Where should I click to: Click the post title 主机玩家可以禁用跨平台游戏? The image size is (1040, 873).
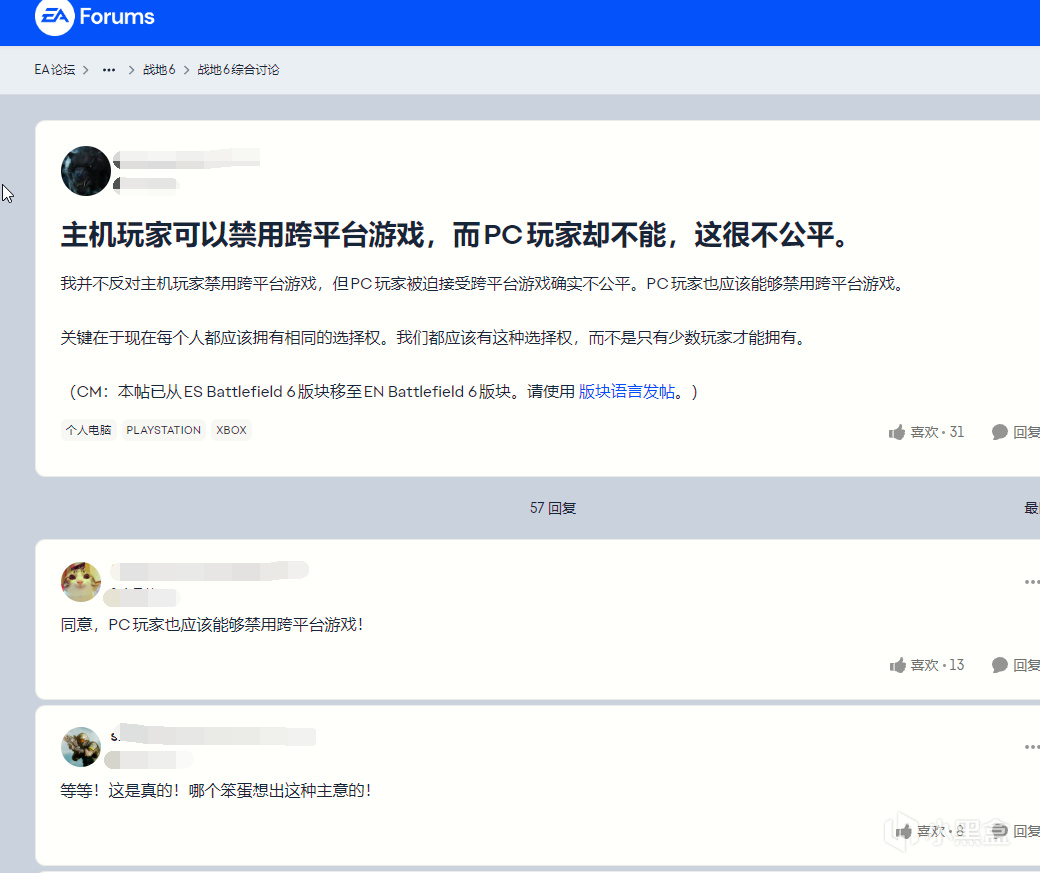click(x=454, y=235)
